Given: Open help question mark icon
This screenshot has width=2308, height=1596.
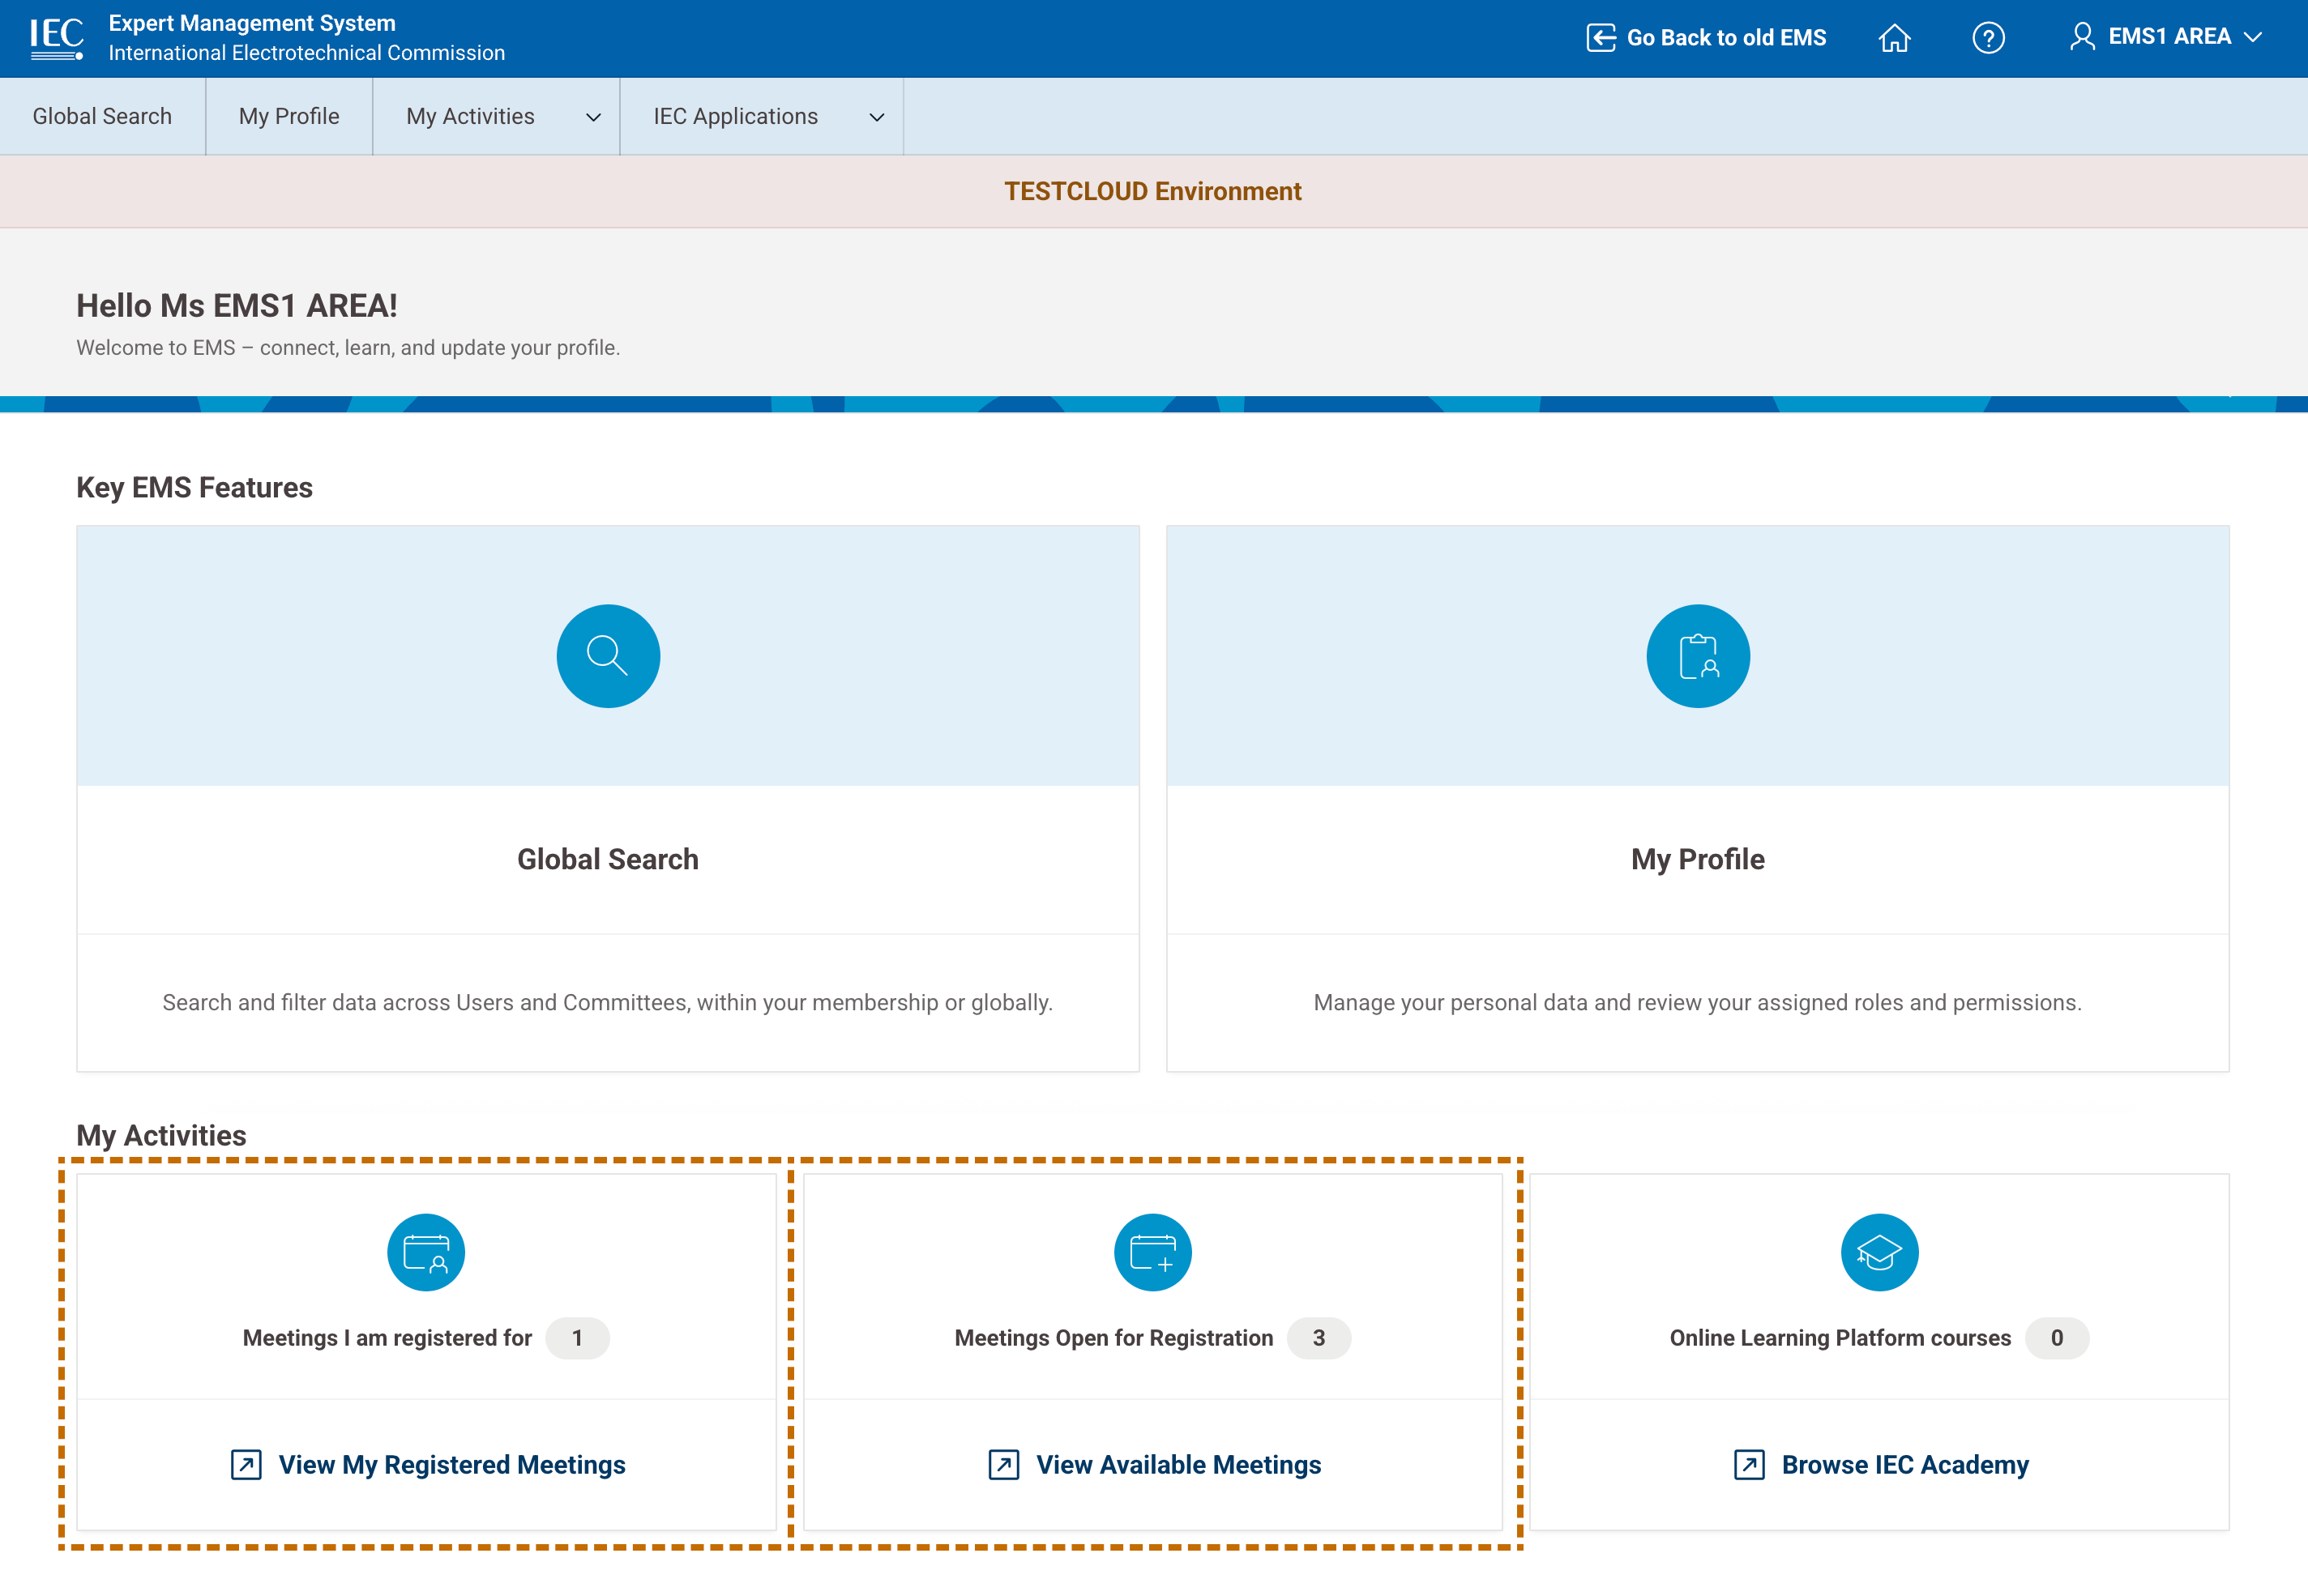Looking at the screenshot, I should pos(1988,38).
